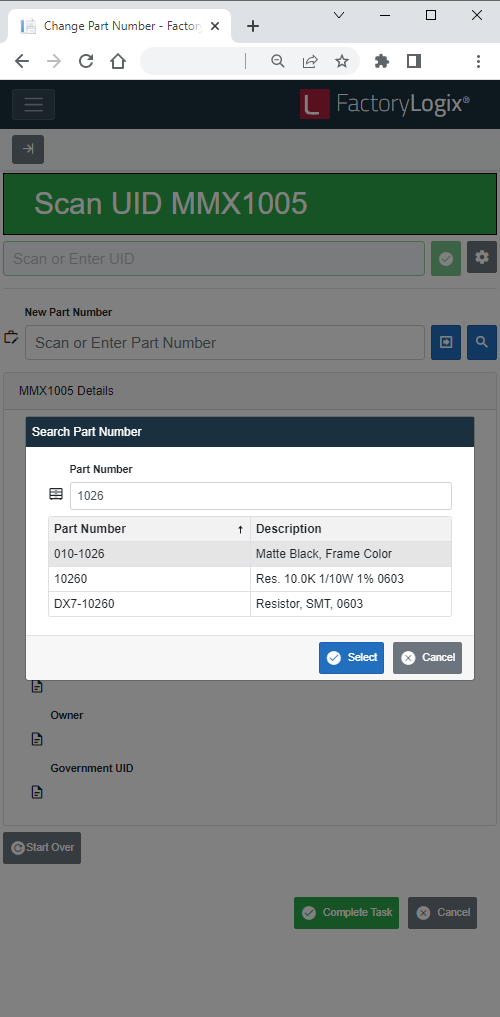Select part number 10260 row

point(250,579)
